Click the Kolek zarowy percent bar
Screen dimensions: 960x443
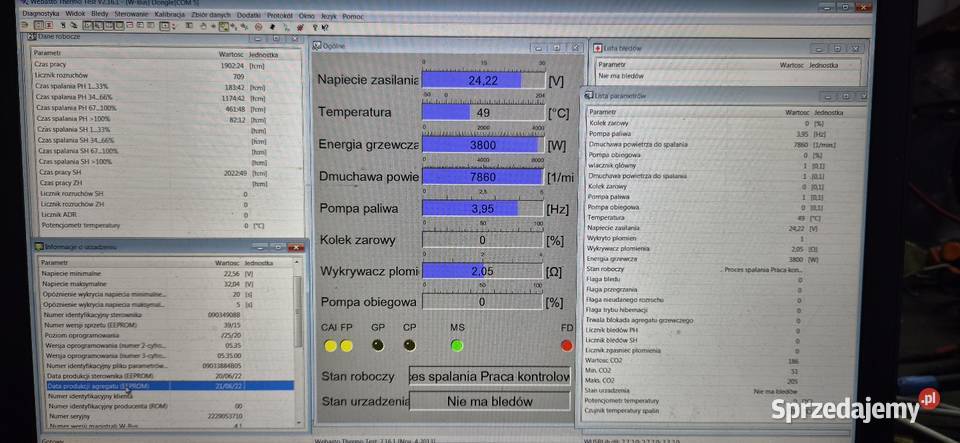tap(483, 240)
